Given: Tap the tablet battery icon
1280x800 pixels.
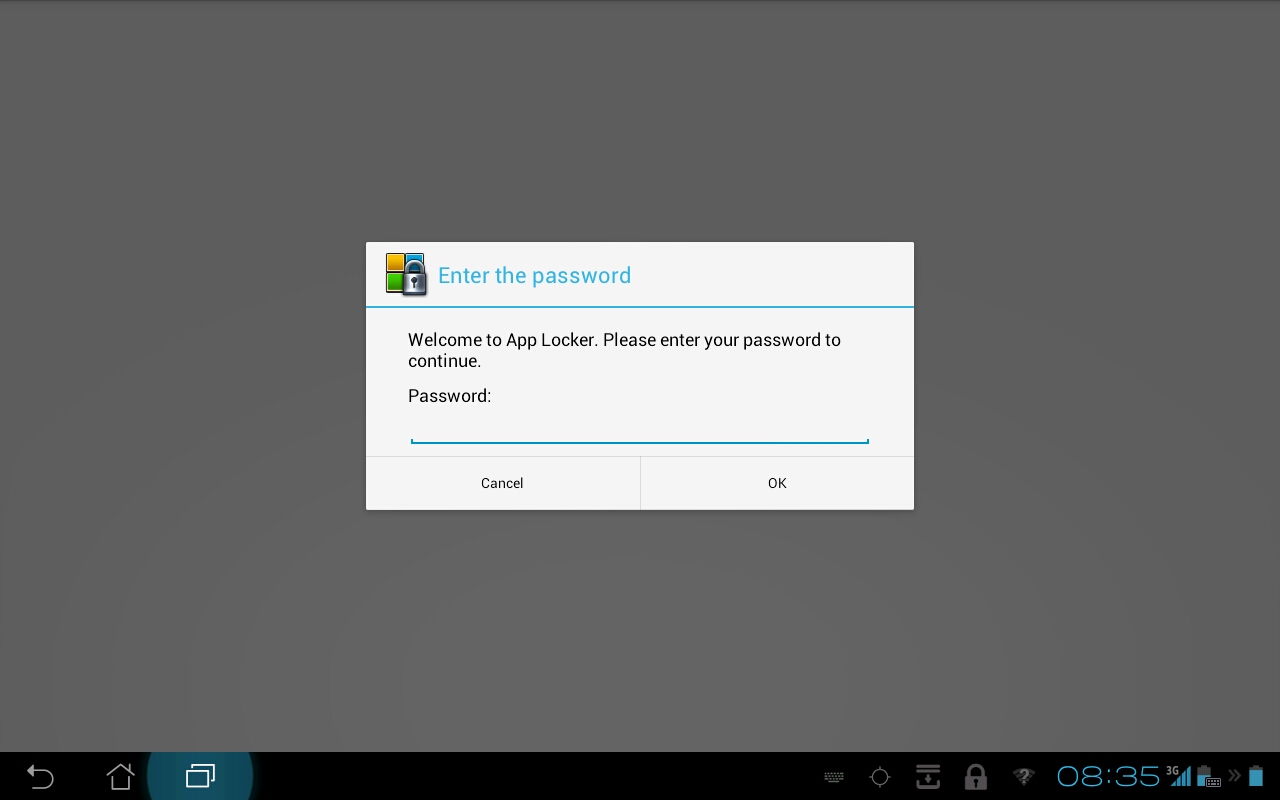Looking at the screenshot, I should [x=1256, y=776].
